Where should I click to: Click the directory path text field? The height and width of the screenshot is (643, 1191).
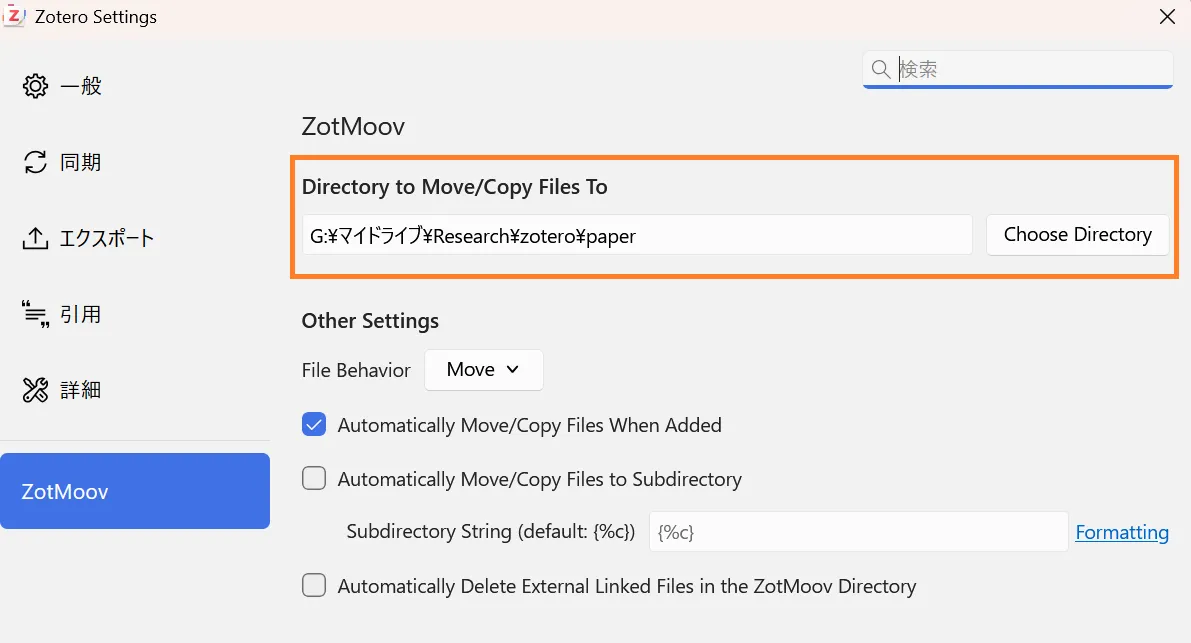[x=637, y=236]
